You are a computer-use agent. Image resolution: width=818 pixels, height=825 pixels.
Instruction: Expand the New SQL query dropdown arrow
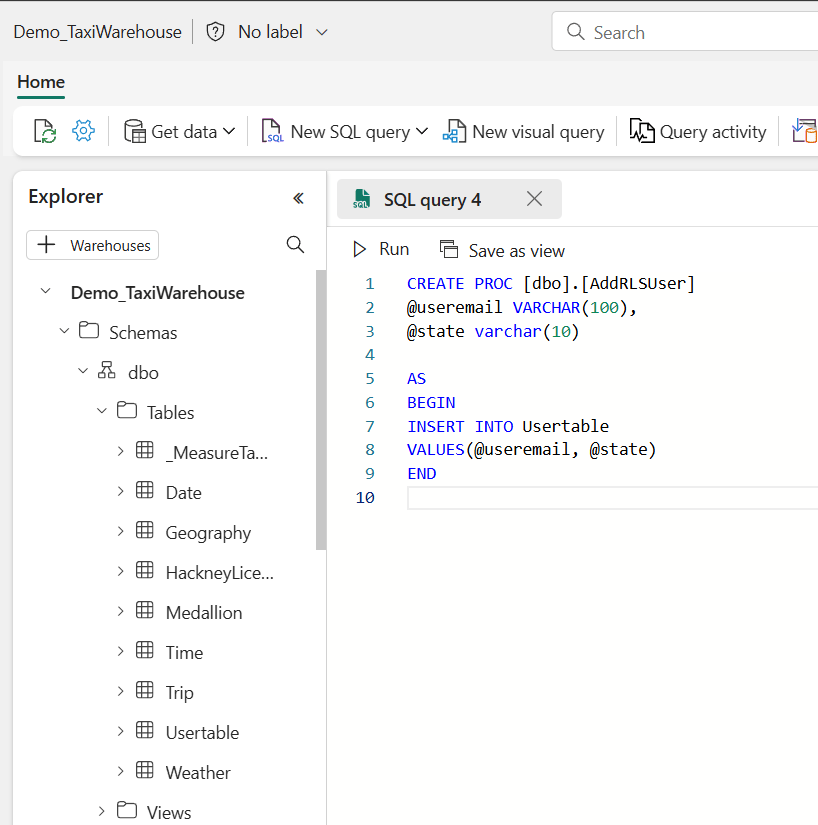click(421, 131)
